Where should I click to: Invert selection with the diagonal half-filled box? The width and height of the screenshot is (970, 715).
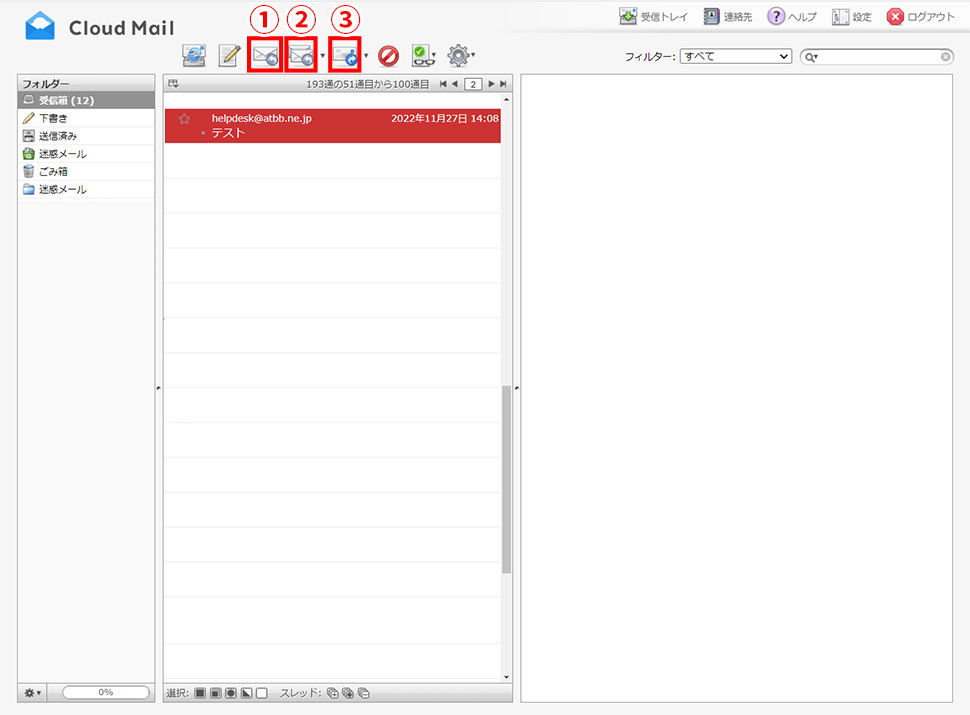[246, 693]
